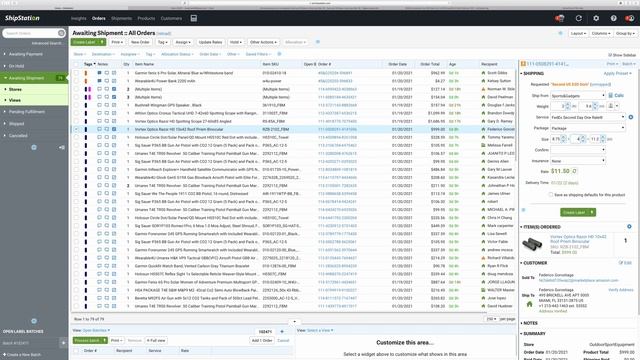The width and height of the screenshot is (640, 360).
Task: Click the Process batch button
Action: point(90,340)
